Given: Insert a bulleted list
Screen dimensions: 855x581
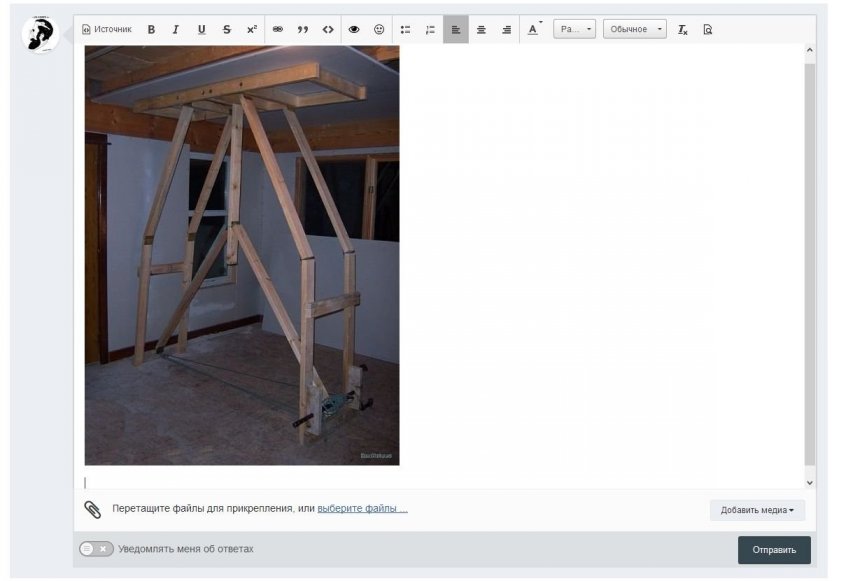Looking at the screenshot, I should pos(405,30).
